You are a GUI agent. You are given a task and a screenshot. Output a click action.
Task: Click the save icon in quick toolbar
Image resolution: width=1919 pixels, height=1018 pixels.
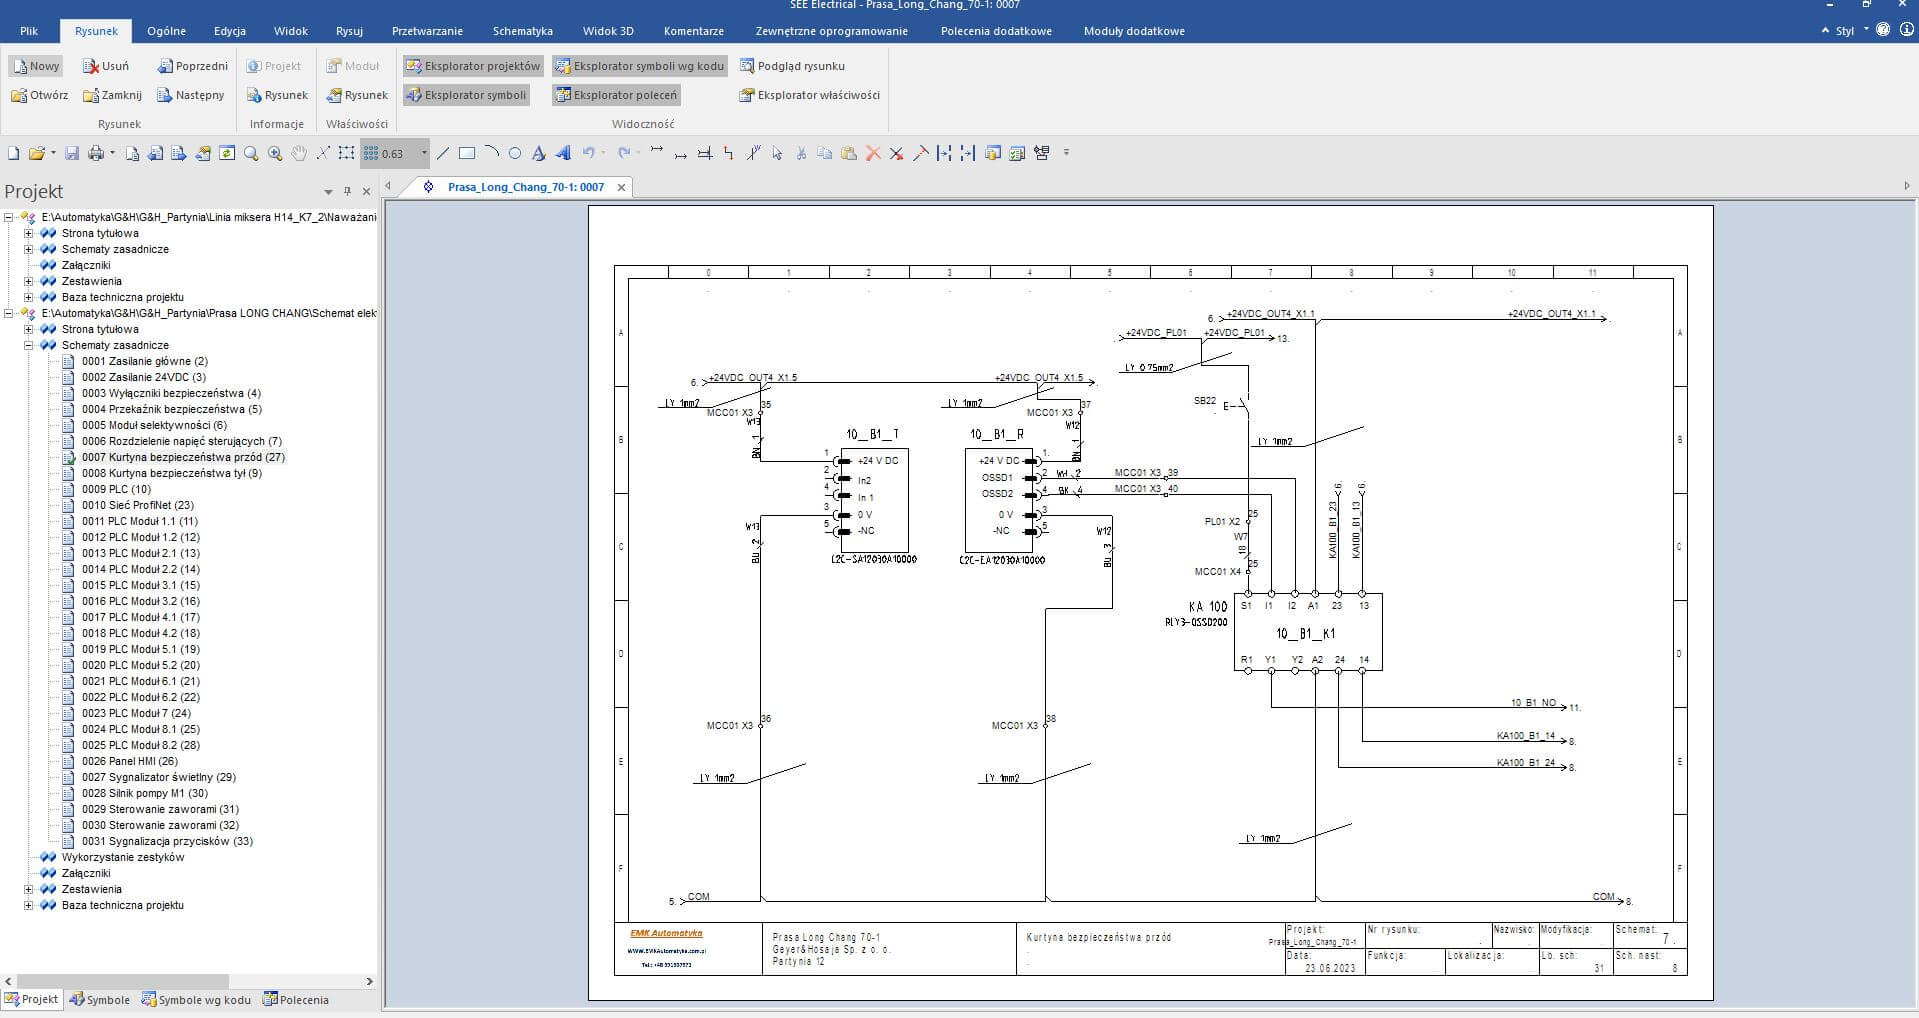point(72,153)
